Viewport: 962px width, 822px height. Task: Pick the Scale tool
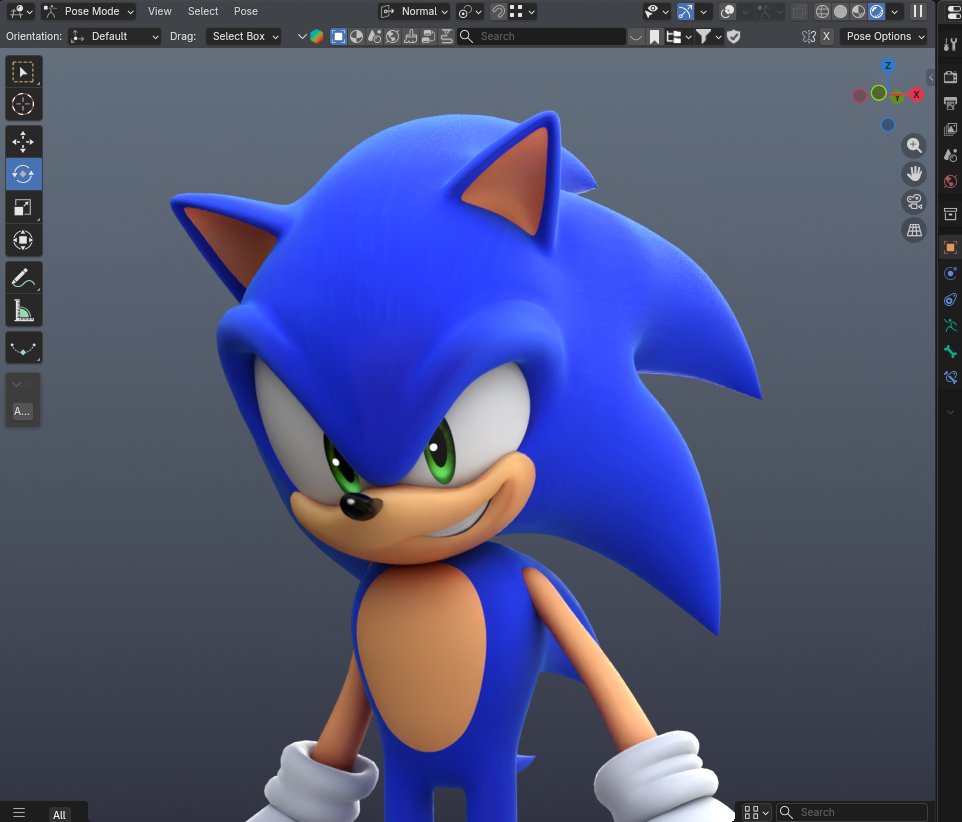click(23, 207)
